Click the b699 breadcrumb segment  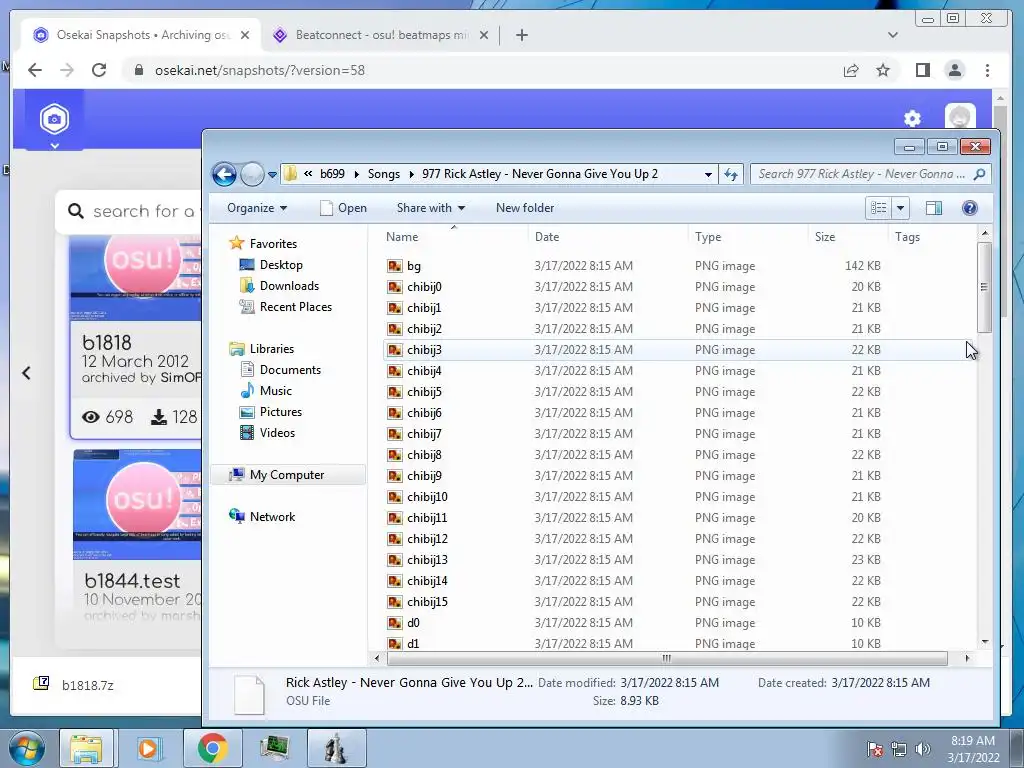[x=332, y=174]
